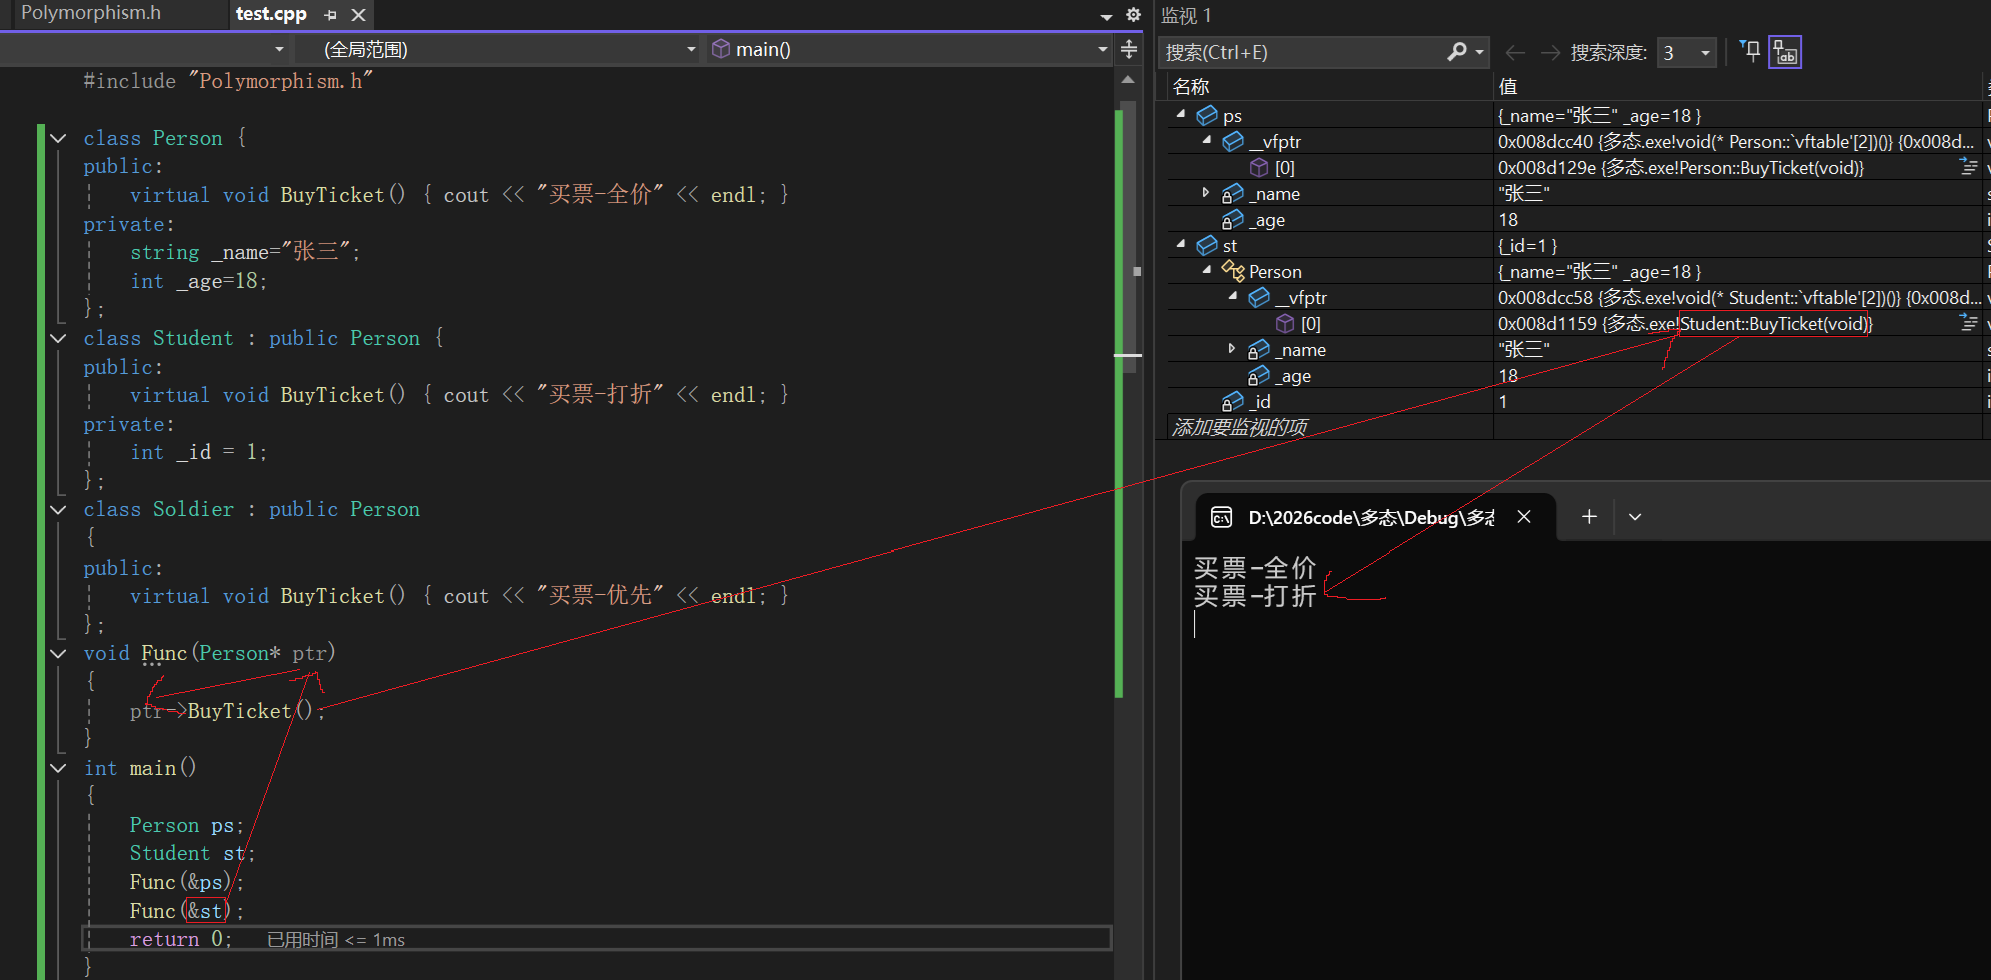The image size is (1991, 980).
Task: Expand the _name node under st's Person
Action: (1232, 349)
